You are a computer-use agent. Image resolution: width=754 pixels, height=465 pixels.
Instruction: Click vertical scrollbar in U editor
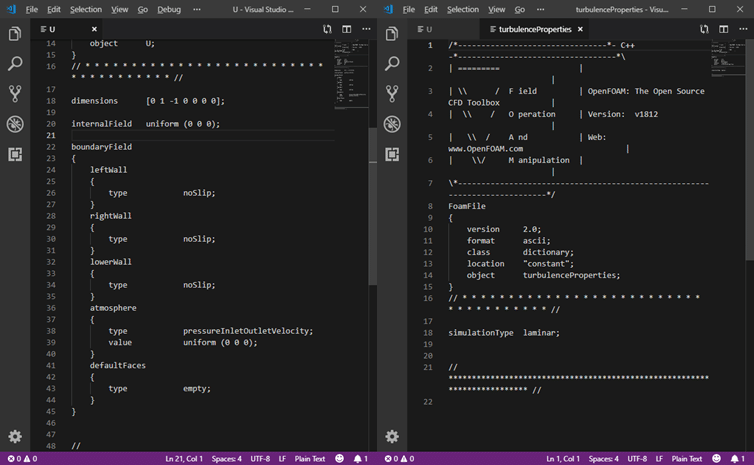coord(373,207)
